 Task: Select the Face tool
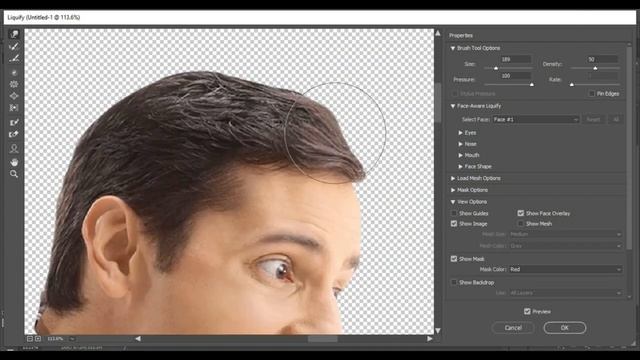click(14, 148)
